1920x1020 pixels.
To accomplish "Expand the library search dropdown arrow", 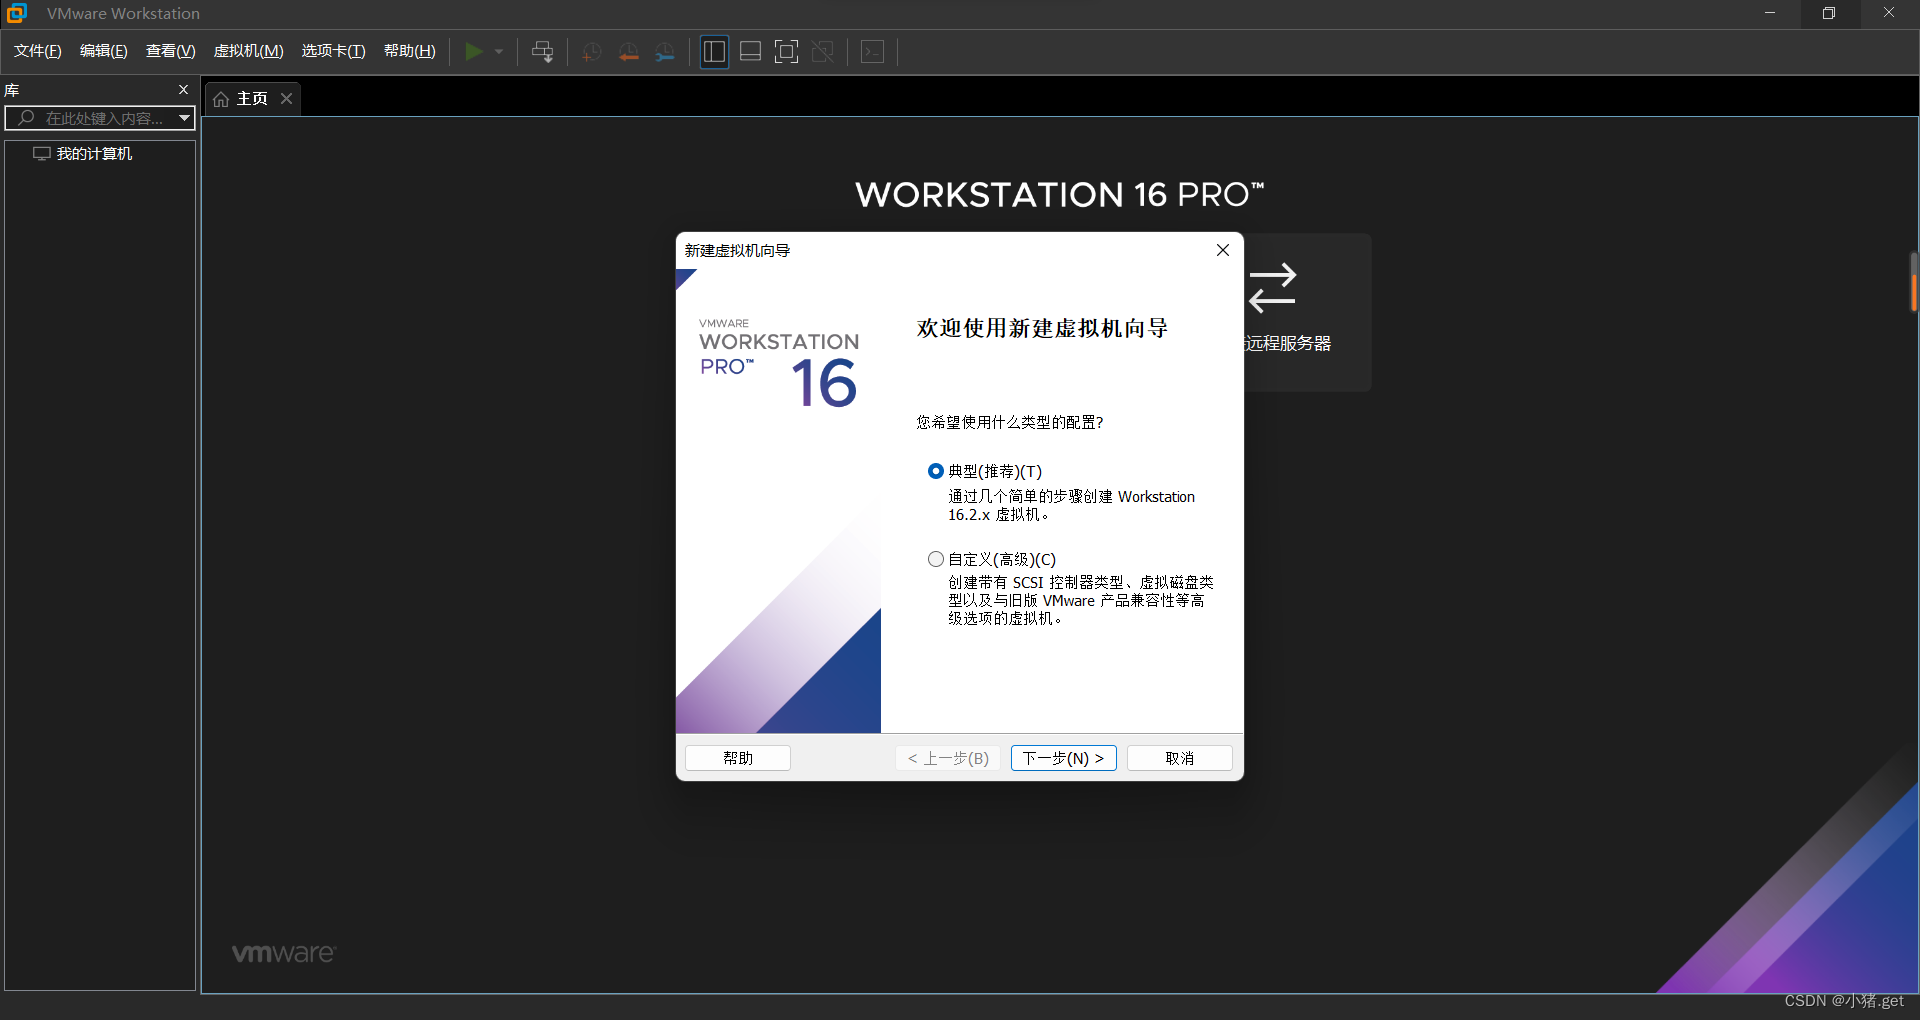I will [184, 118].
